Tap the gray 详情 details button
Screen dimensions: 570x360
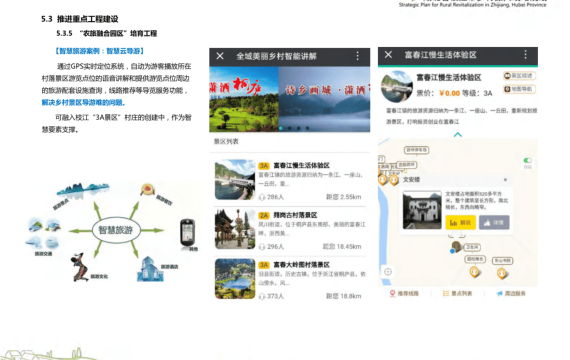[x=494, y=223]
